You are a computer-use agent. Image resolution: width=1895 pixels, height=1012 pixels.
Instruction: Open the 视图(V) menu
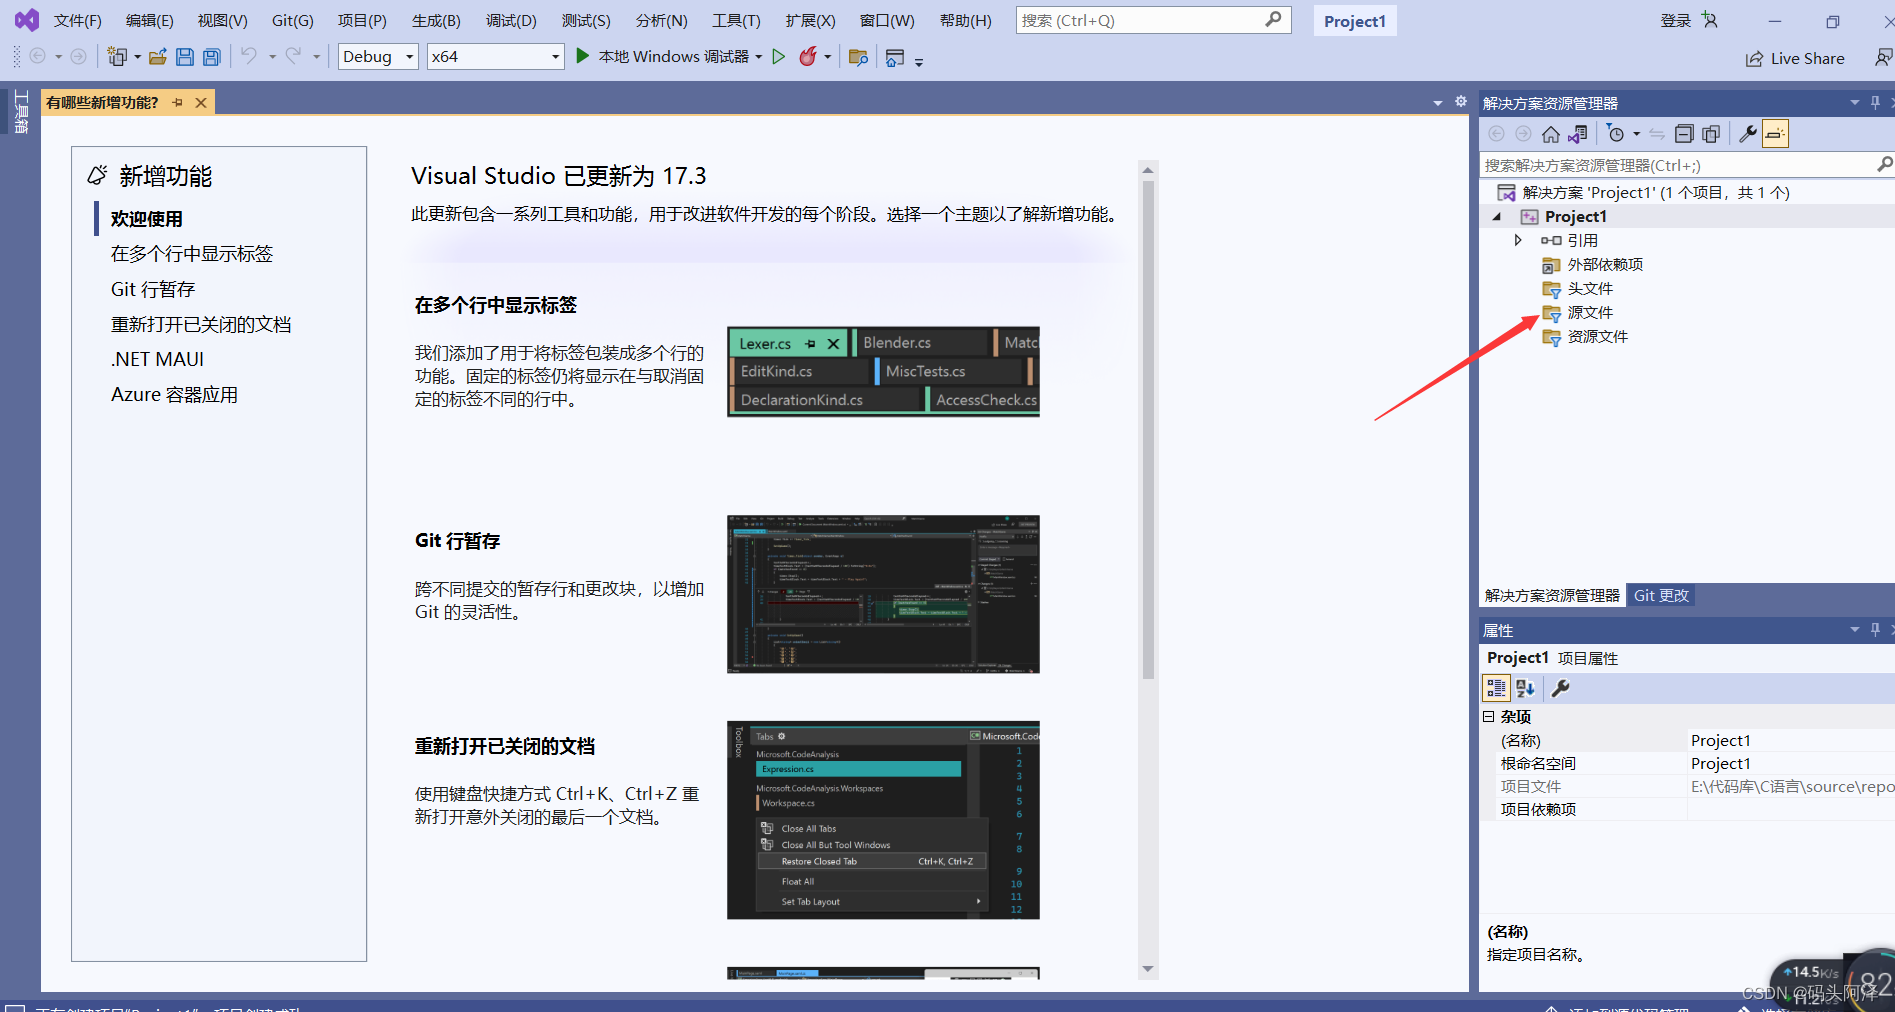tap(222, 20)
